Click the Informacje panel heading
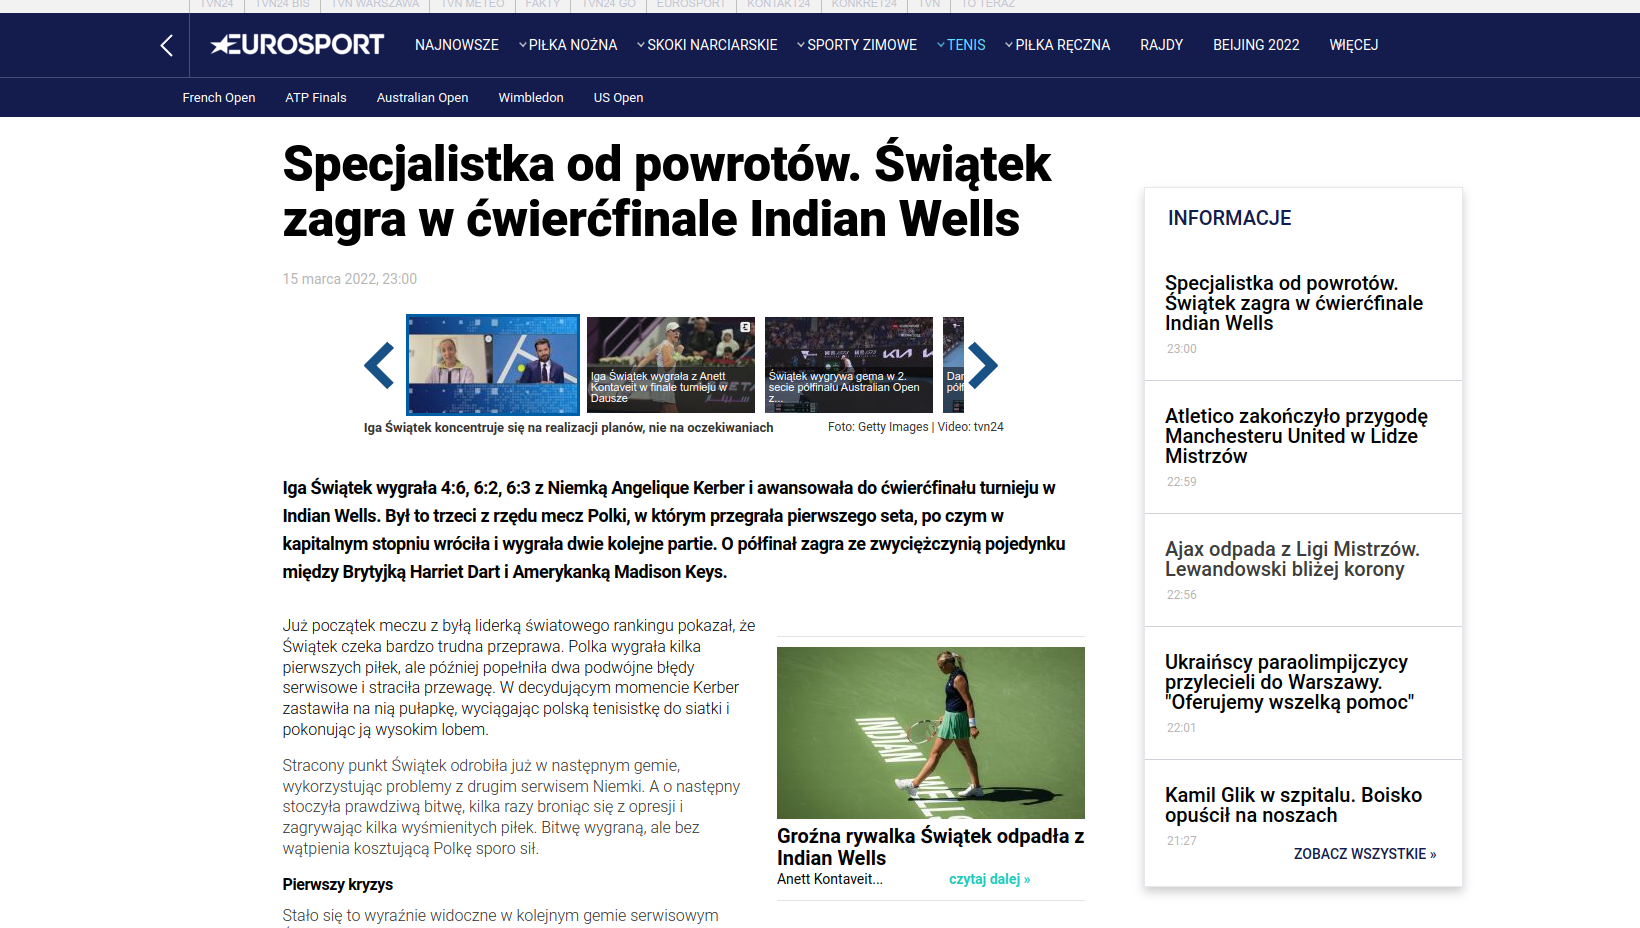Viewport: 1640px width, 928px height. 1230,218
